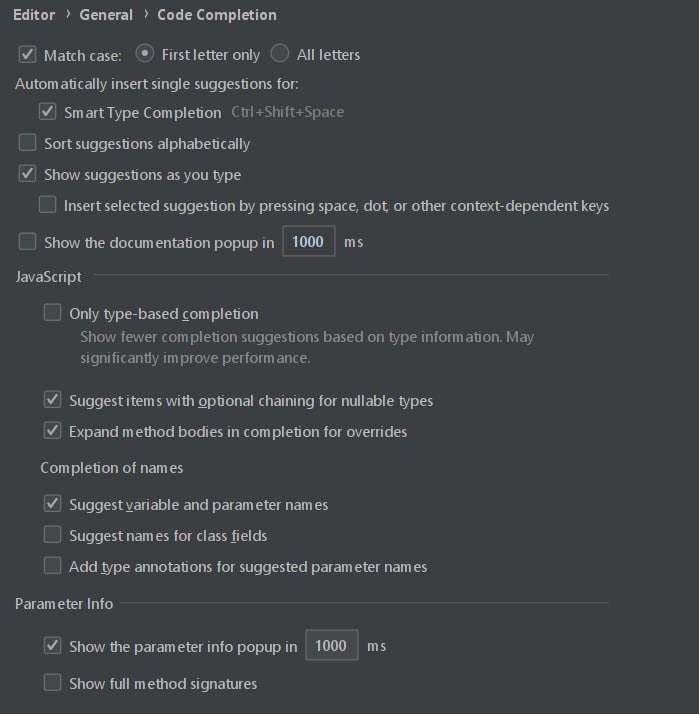This screenshot has height=714, width=699.
Task: Go to the General breadcrumb section
Action: coord(106,15)
